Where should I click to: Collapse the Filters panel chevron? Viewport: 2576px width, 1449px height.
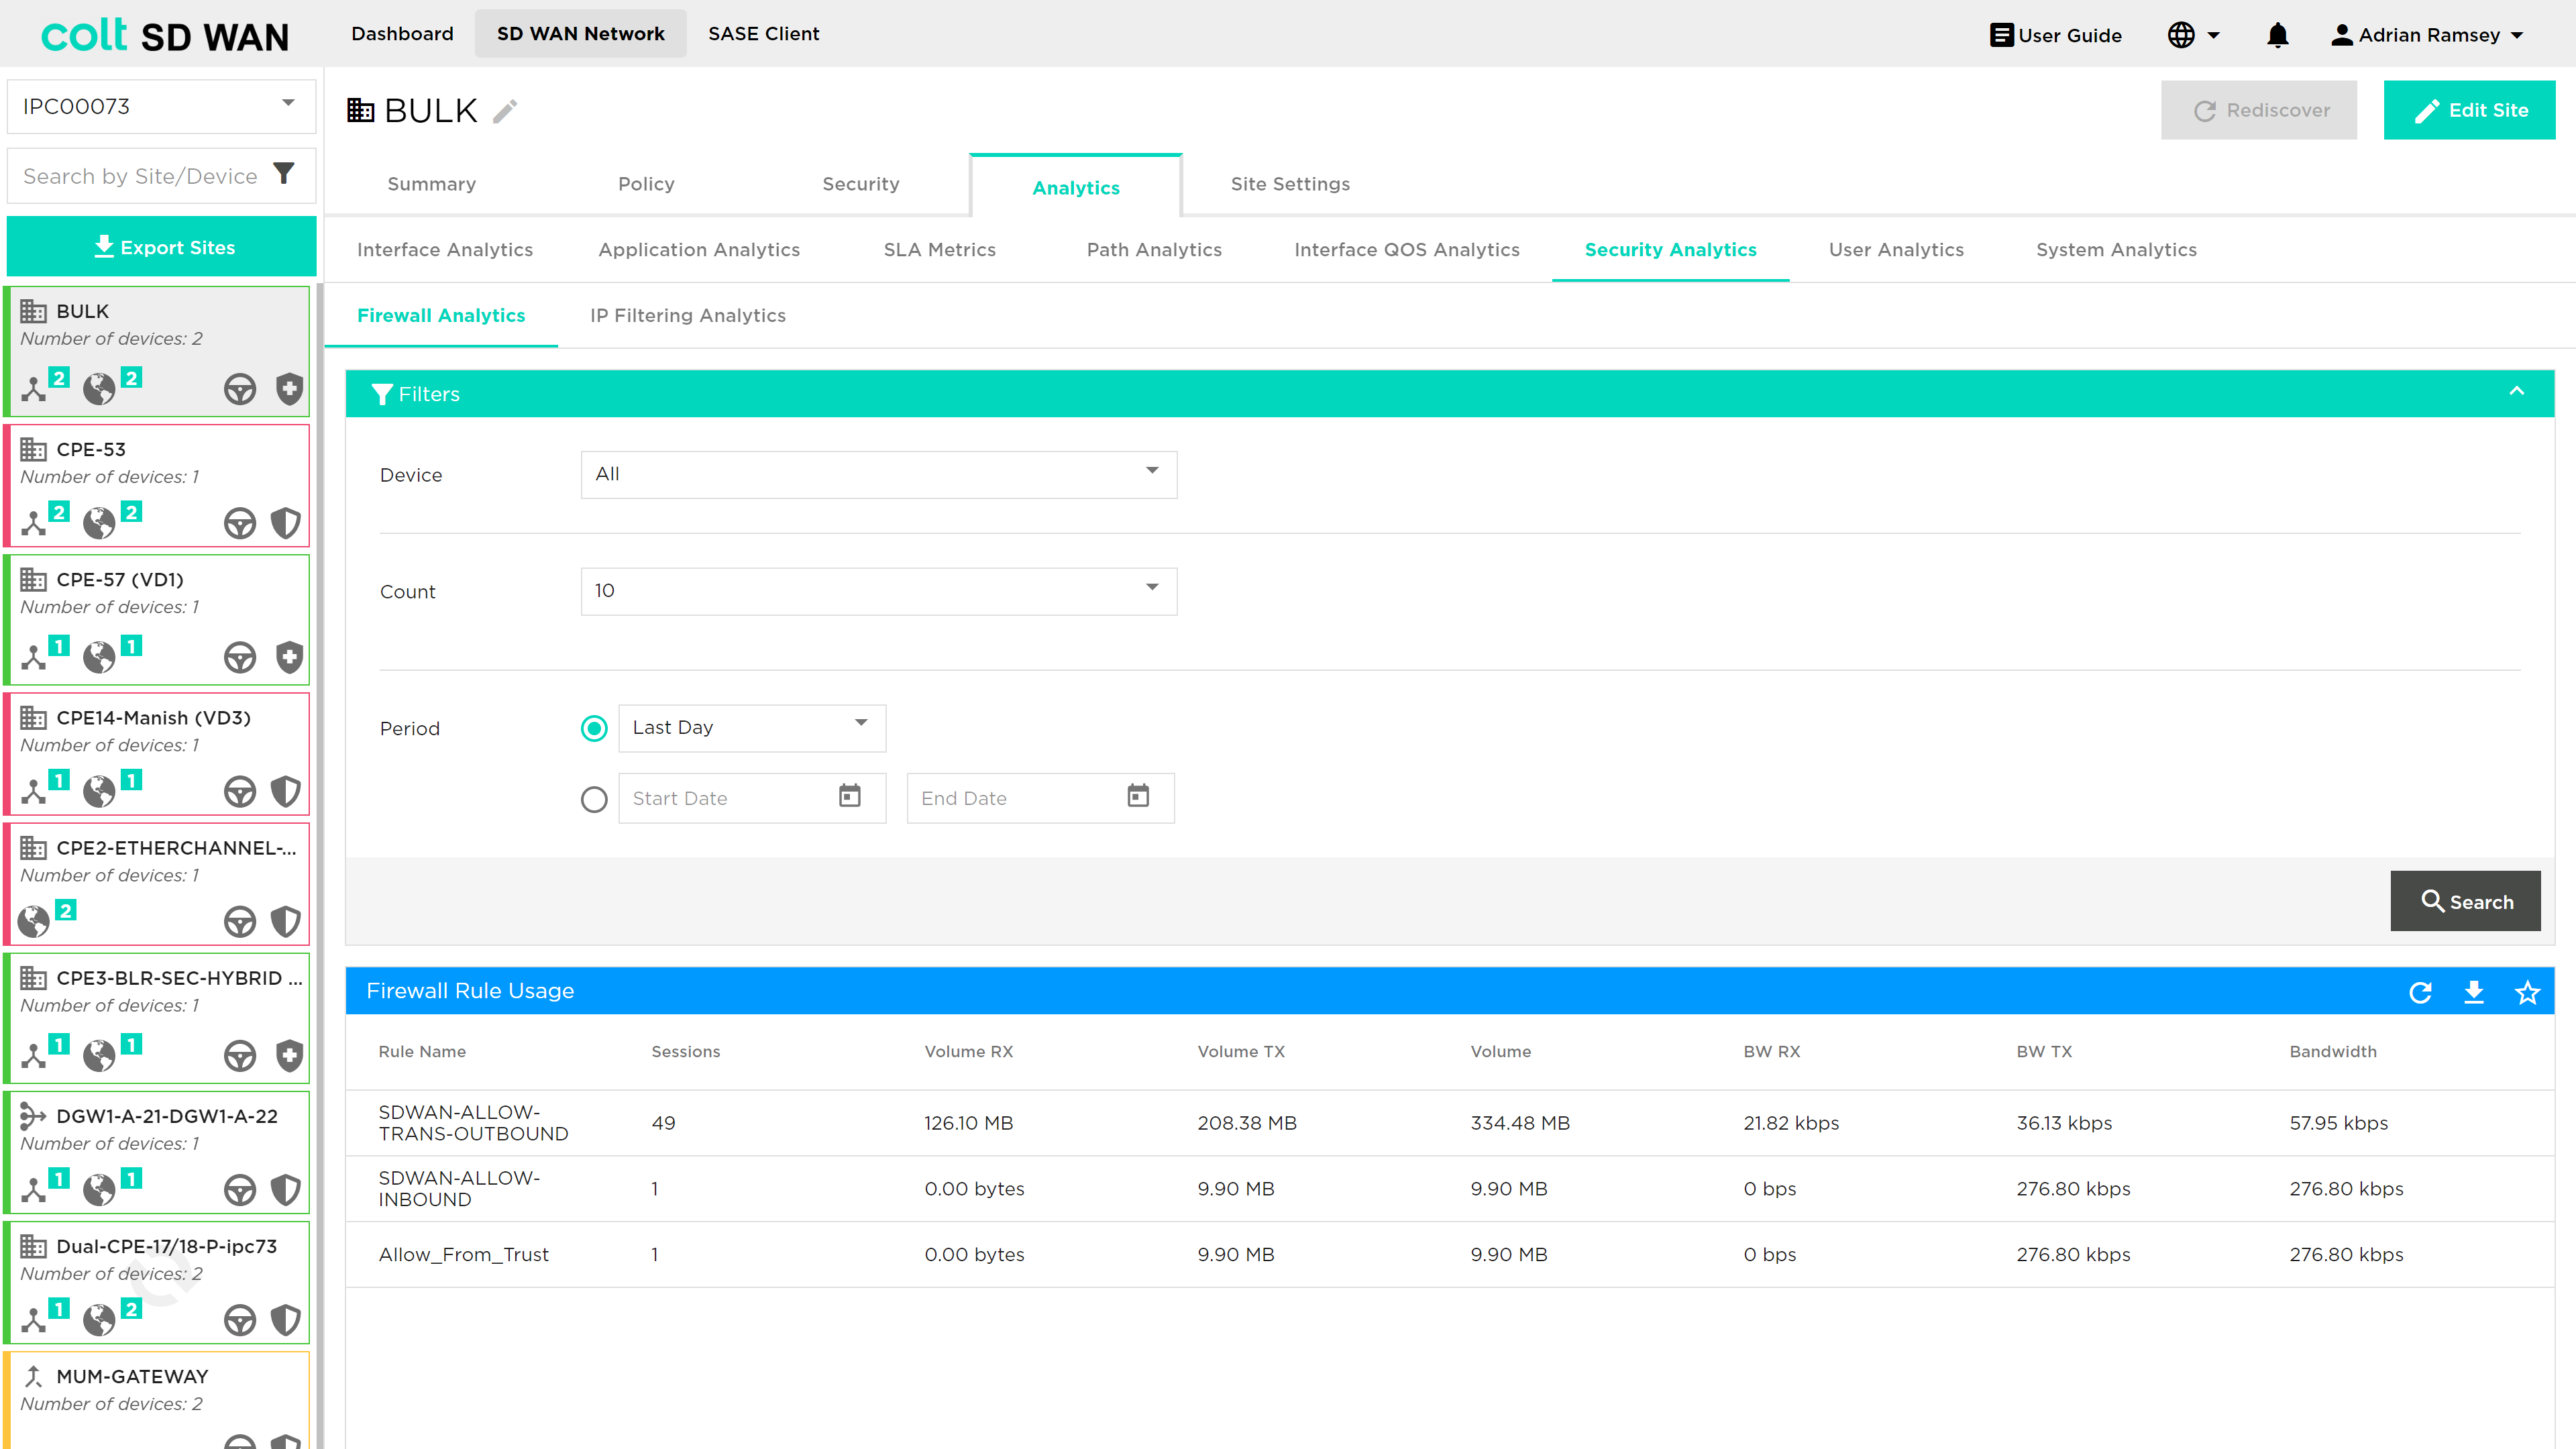(2516, 392)
